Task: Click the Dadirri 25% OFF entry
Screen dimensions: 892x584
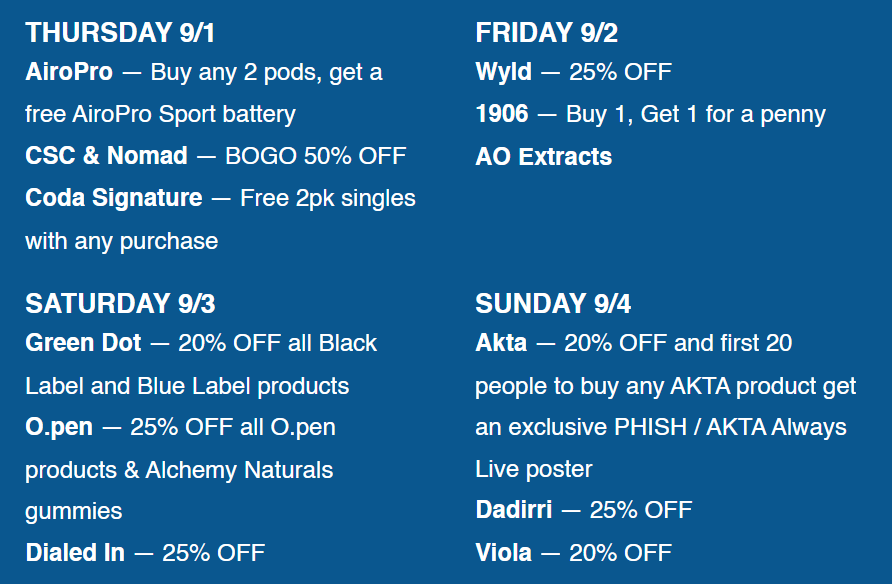Action: click(x=584, y=510)
